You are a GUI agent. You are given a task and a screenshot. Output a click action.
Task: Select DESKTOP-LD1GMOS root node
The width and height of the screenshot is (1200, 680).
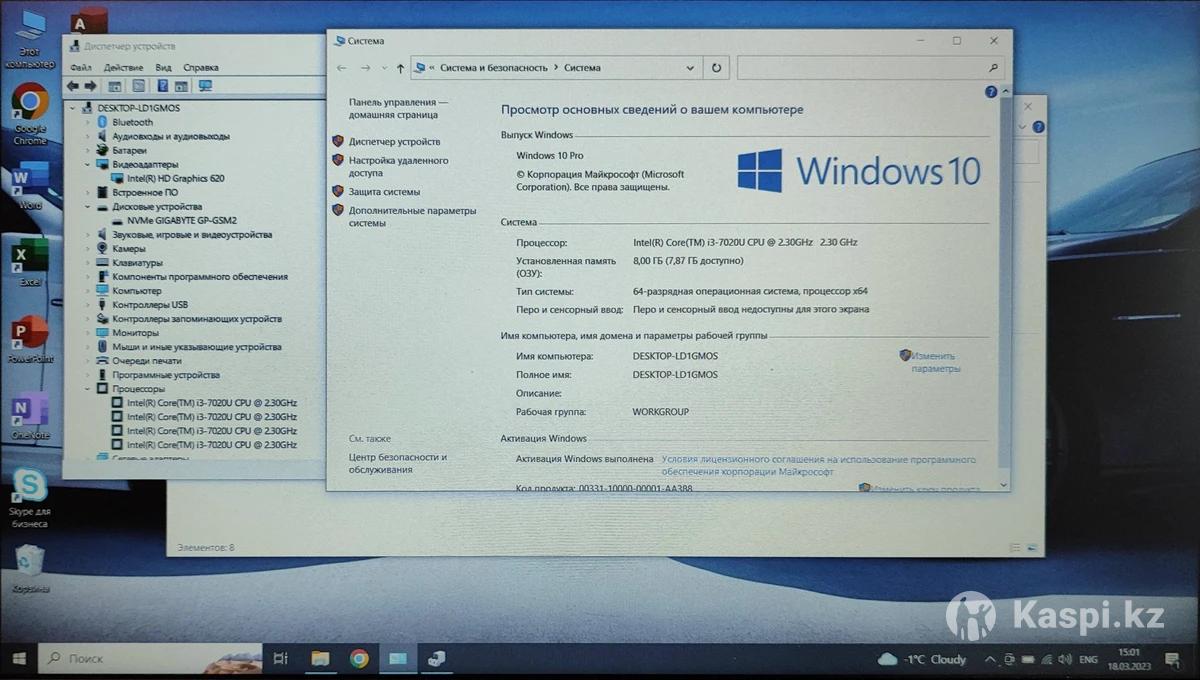coord(139,107)
